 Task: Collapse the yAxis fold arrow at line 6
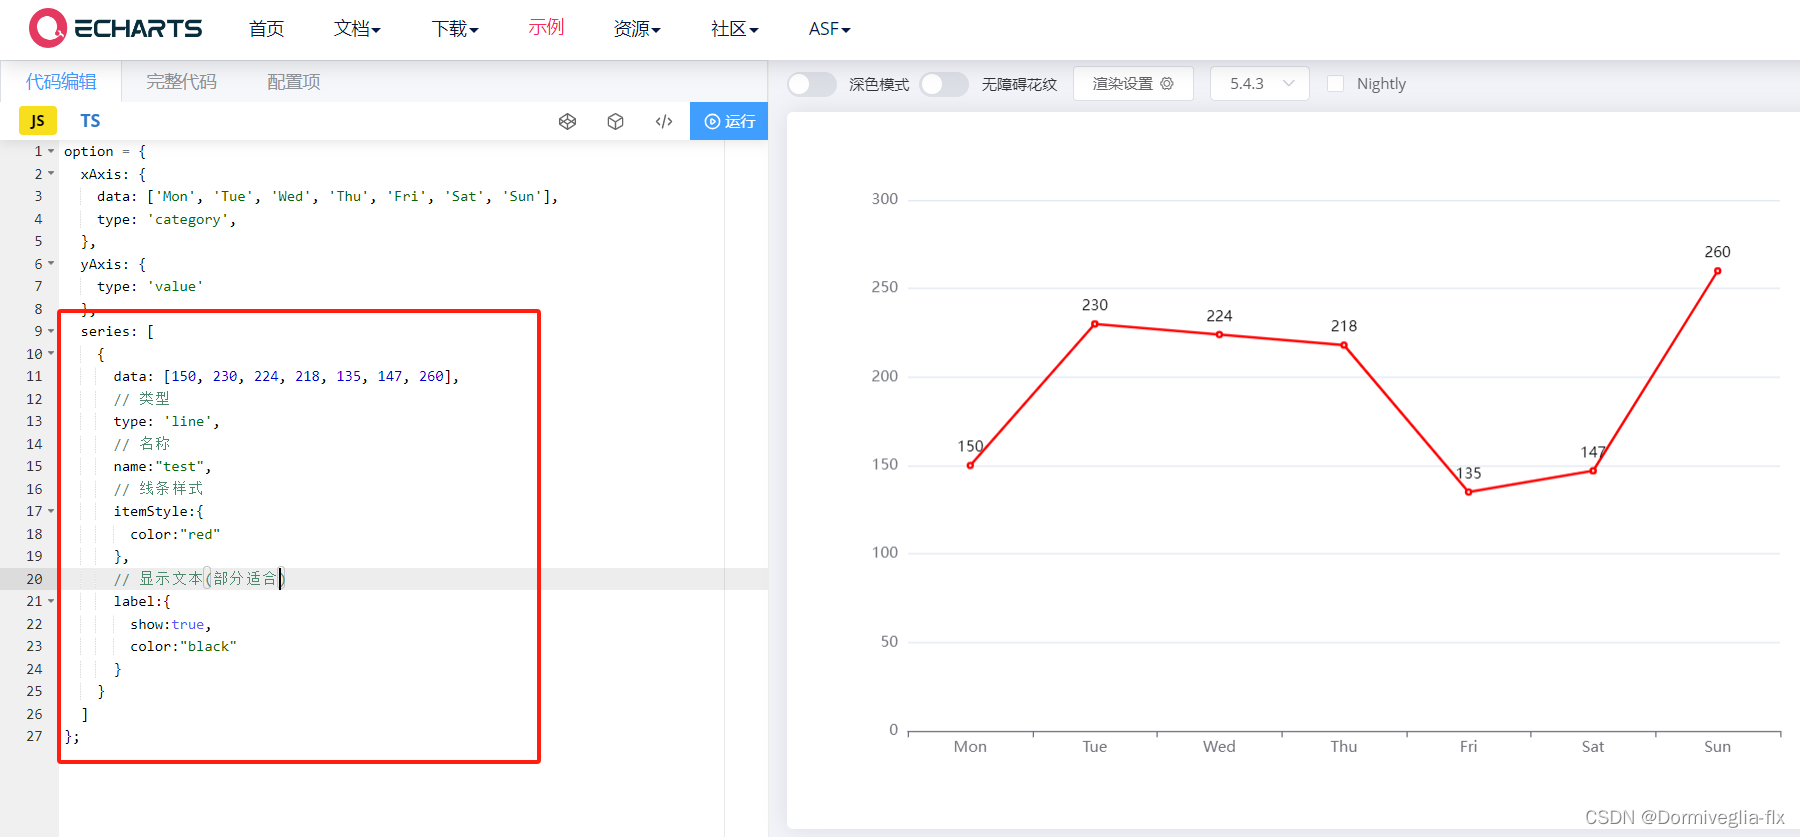tap(51, 264)
